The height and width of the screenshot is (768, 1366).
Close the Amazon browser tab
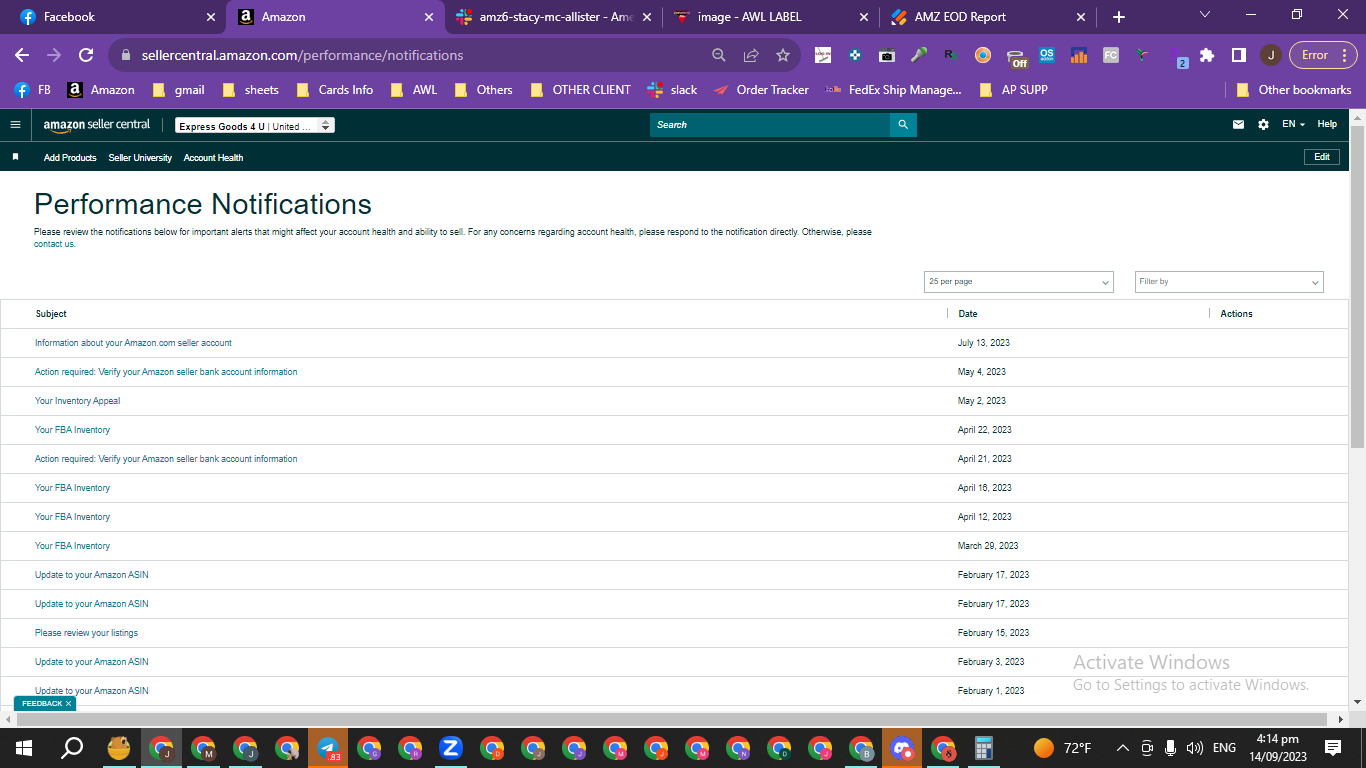click(x=428, y=17)
